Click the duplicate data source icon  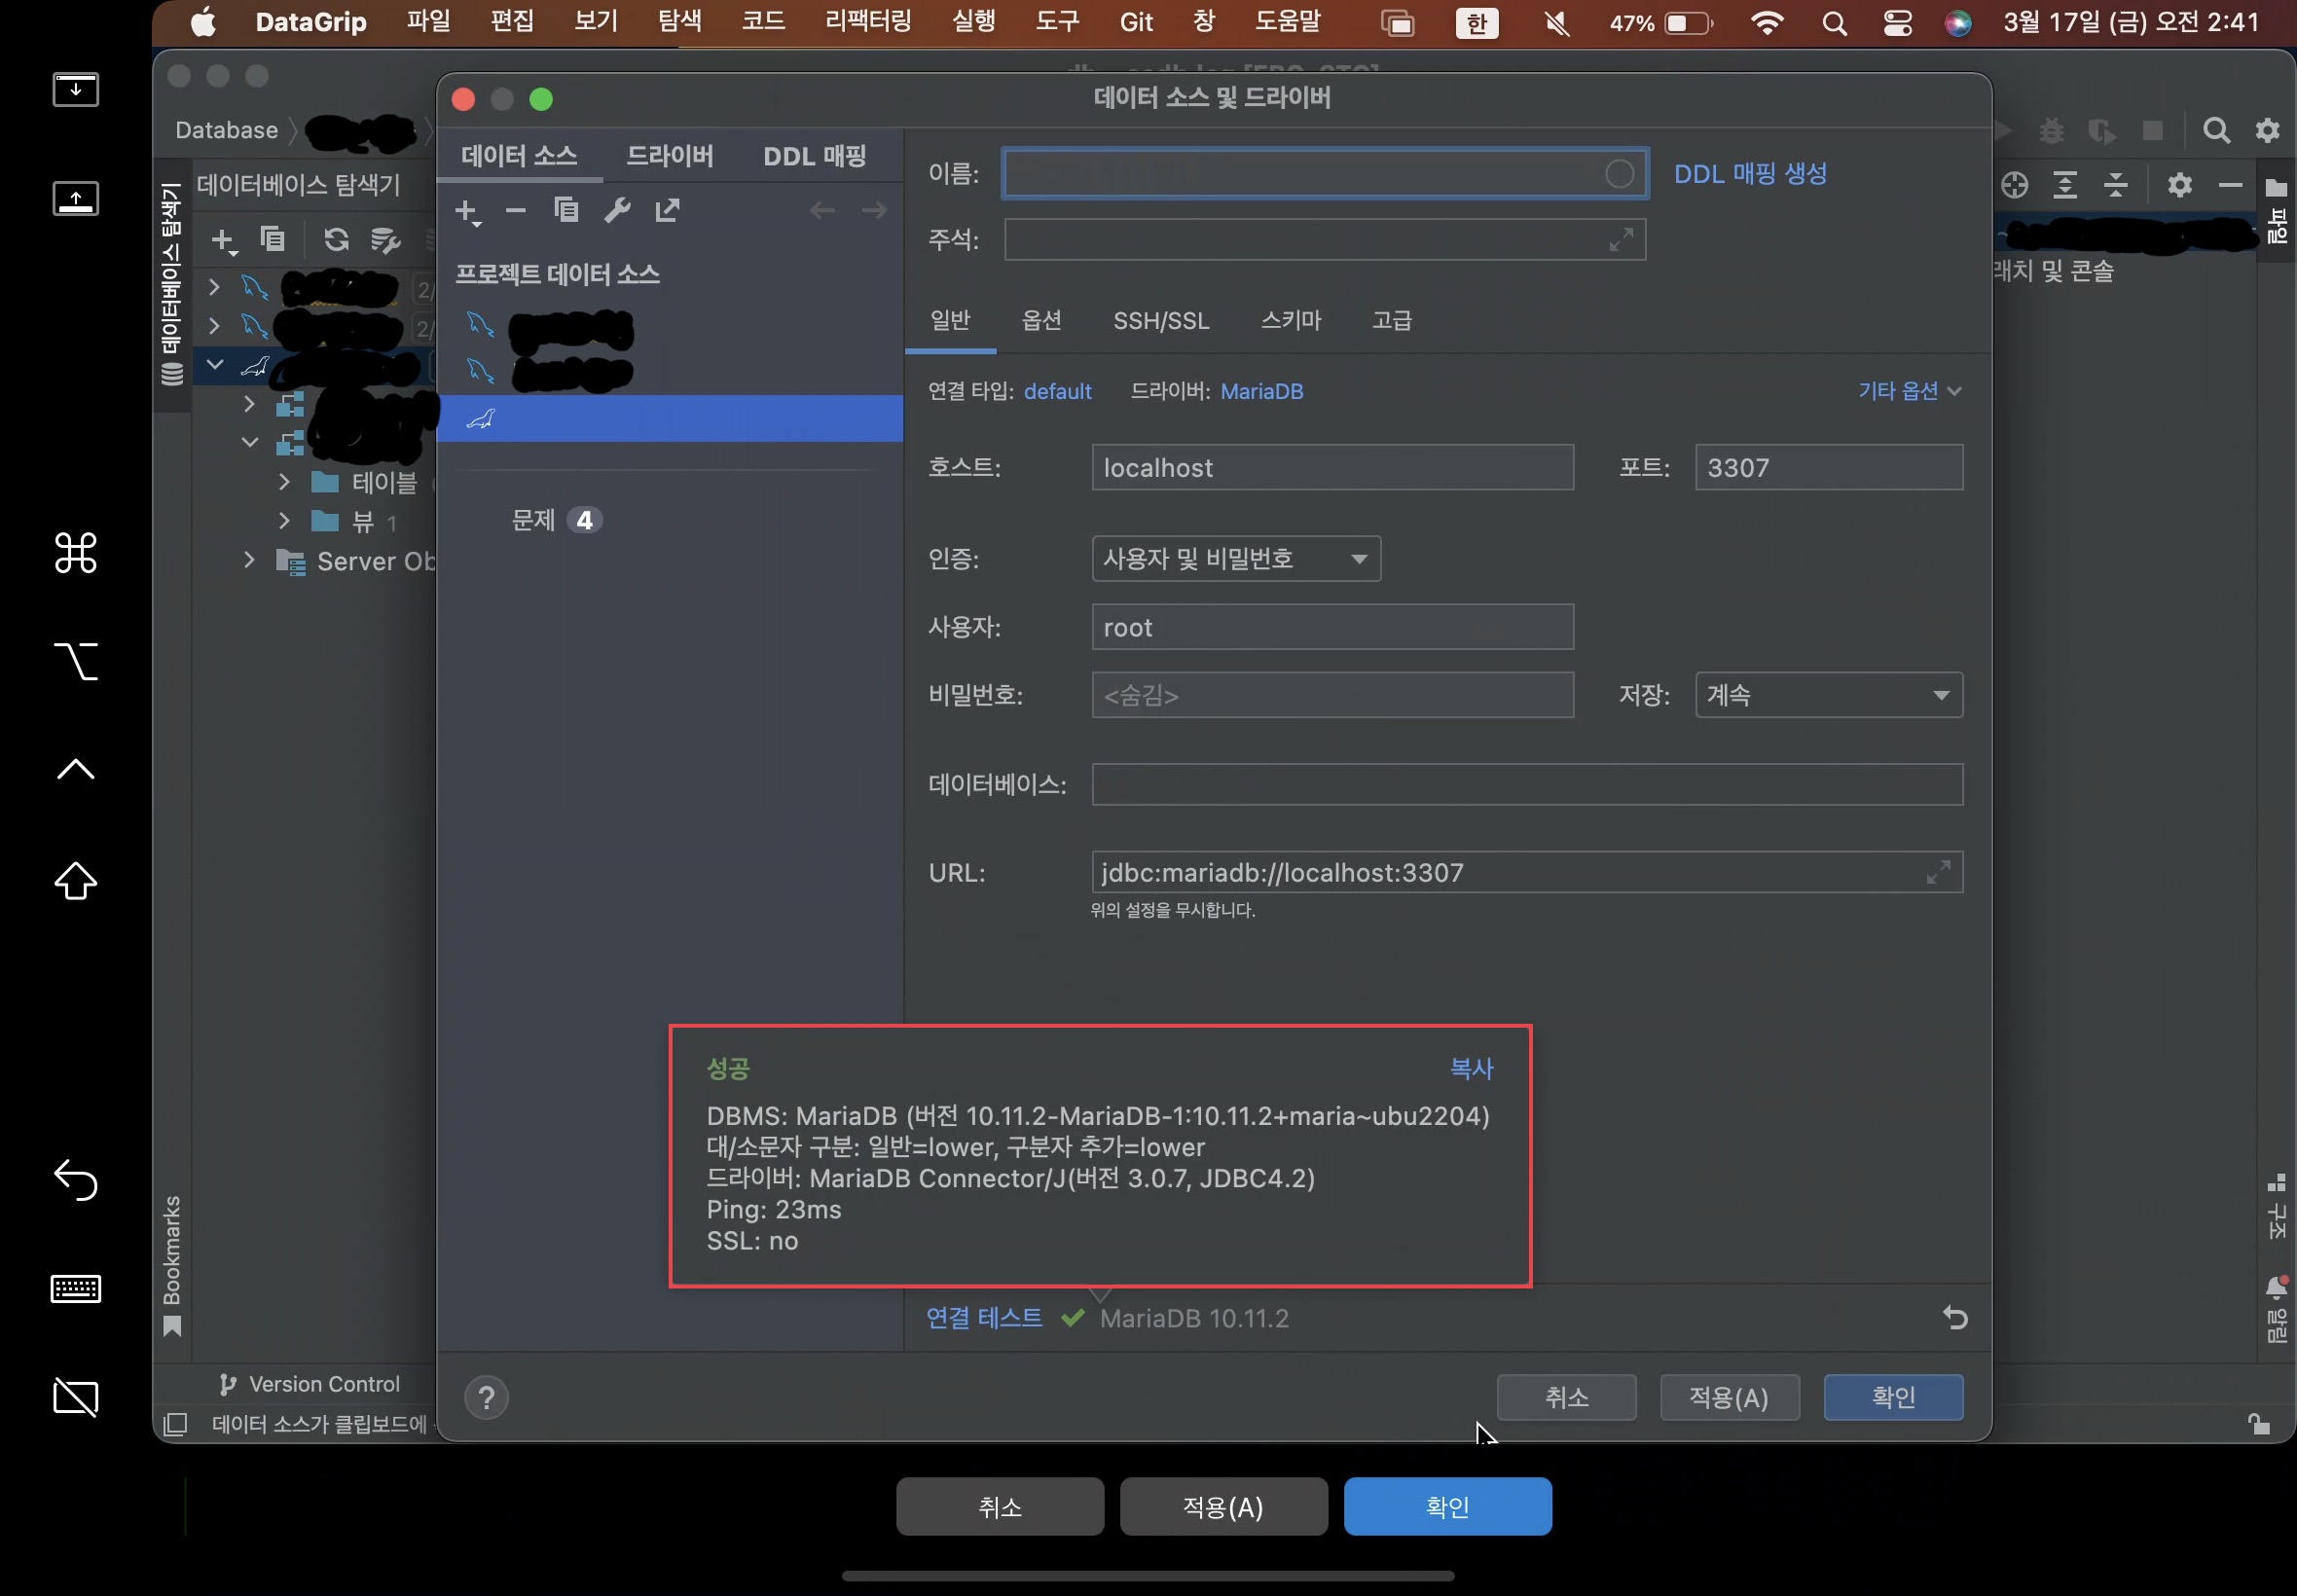(x=566, y=210)
